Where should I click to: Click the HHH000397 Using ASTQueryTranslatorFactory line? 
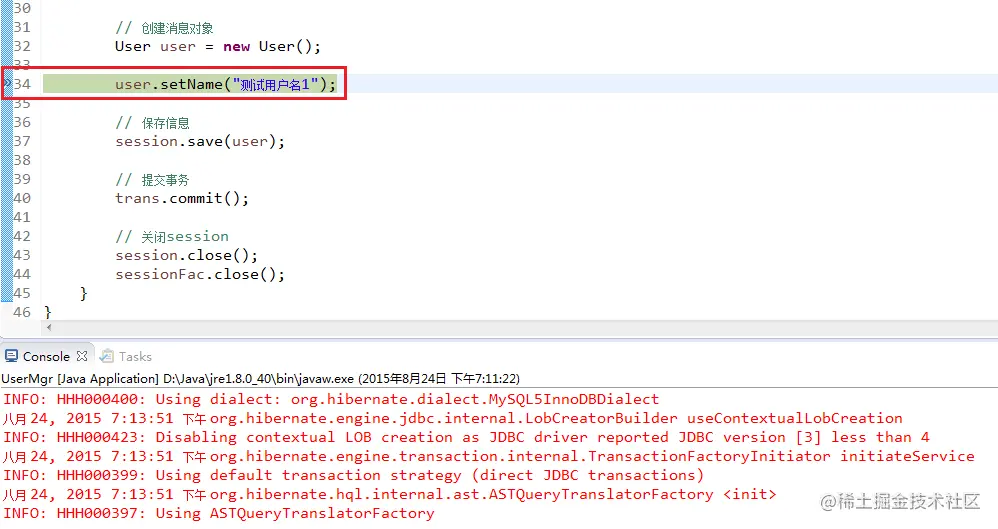(219, 514)
